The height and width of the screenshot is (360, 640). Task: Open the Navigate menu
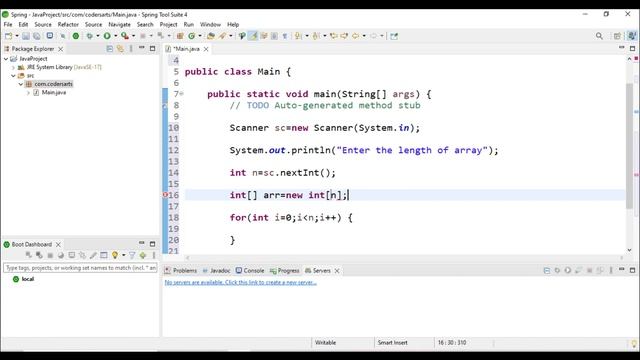[119, 24]
